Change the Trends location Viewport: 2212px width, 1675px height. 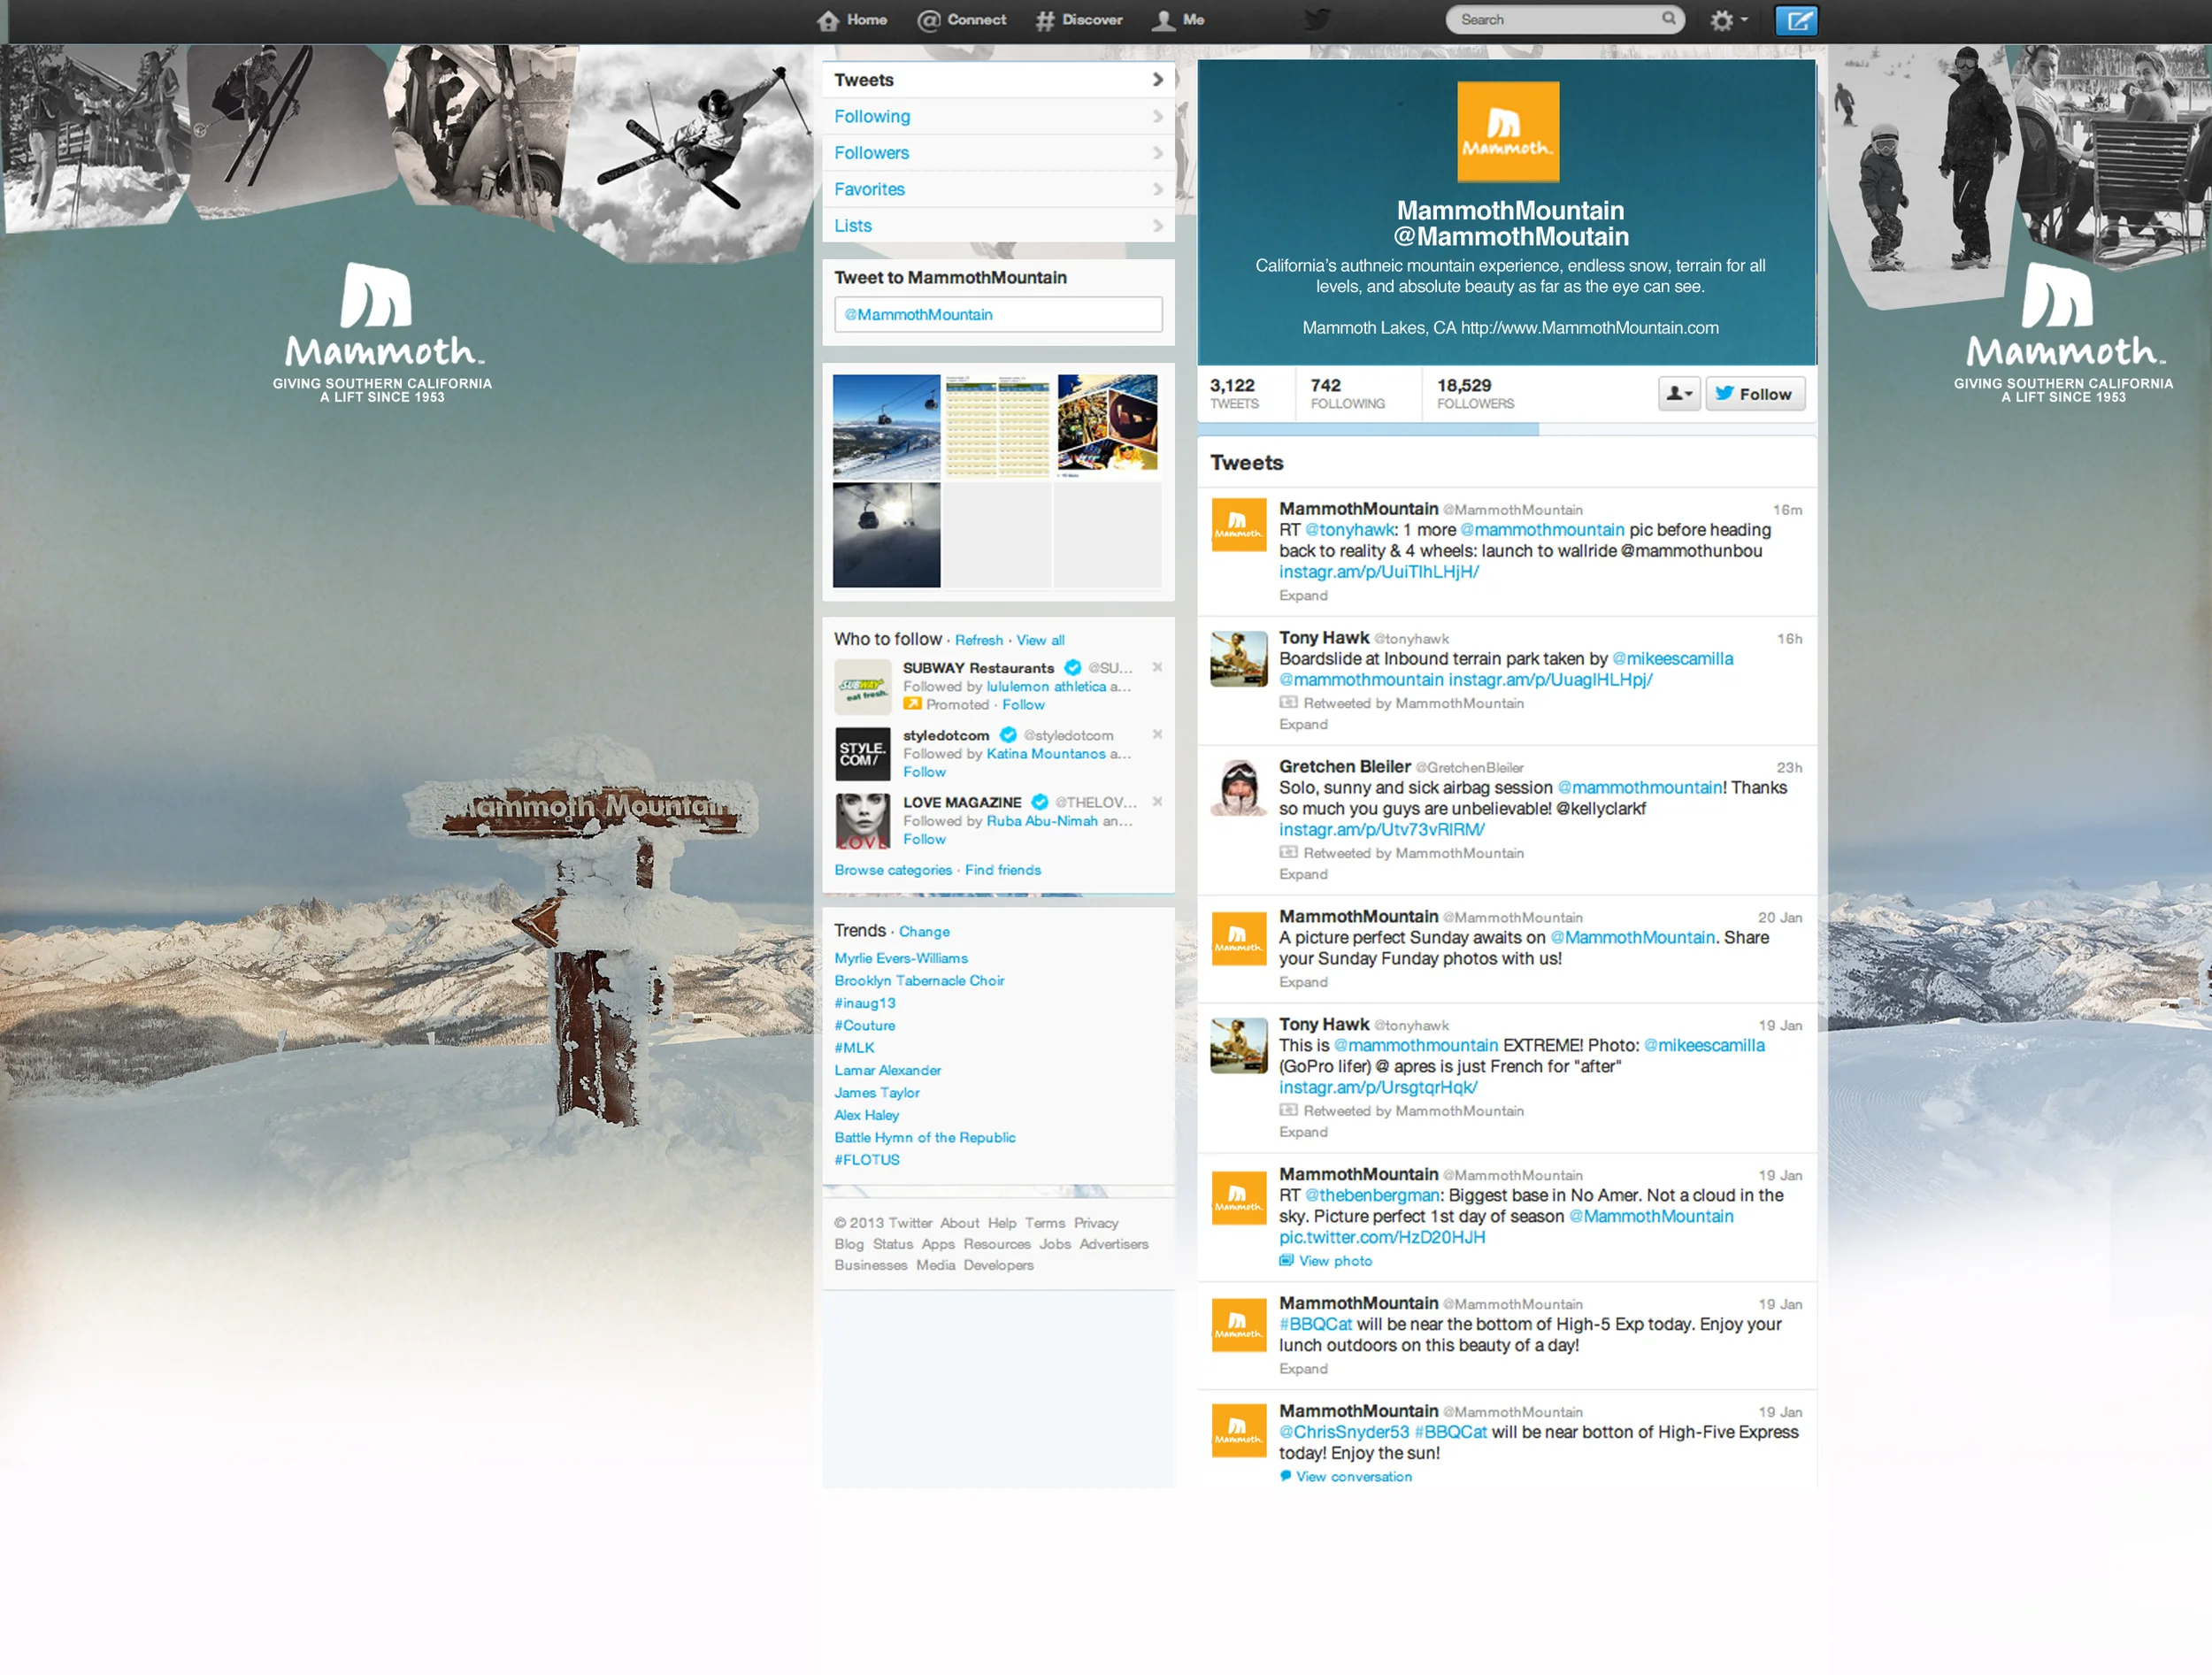click(x=924, y=932)
